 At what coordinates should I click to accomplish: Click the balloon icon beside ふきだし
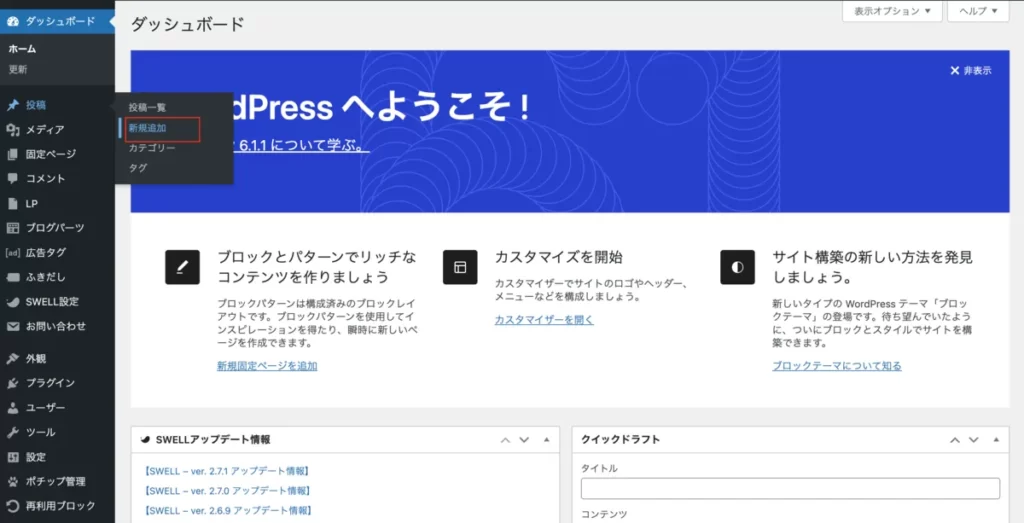point(12,277)
